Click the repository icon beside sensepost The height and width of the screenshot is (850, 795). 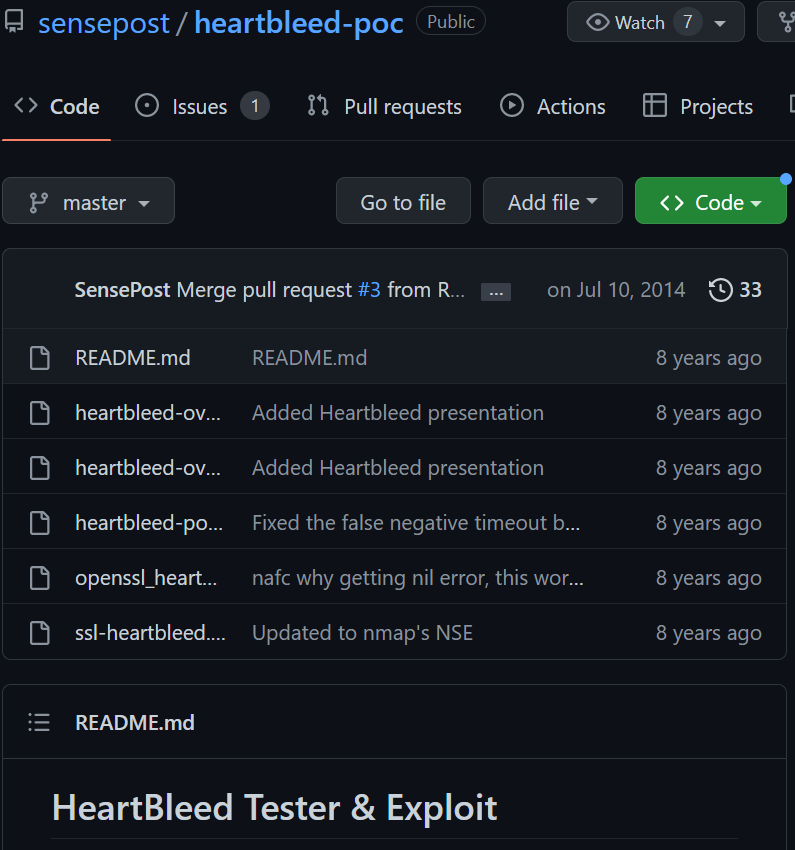[x=14, y=22]
